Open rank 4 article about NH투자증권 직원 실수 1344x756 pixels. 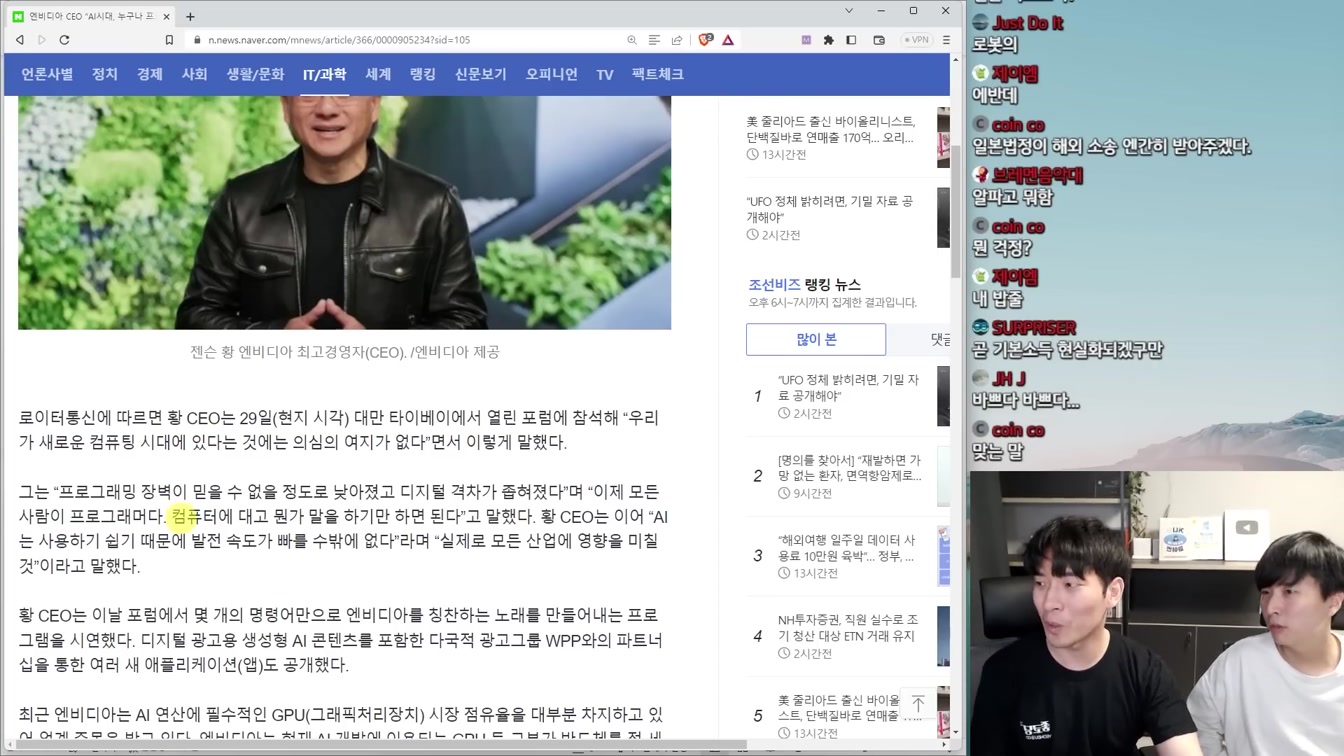point(848,628)
